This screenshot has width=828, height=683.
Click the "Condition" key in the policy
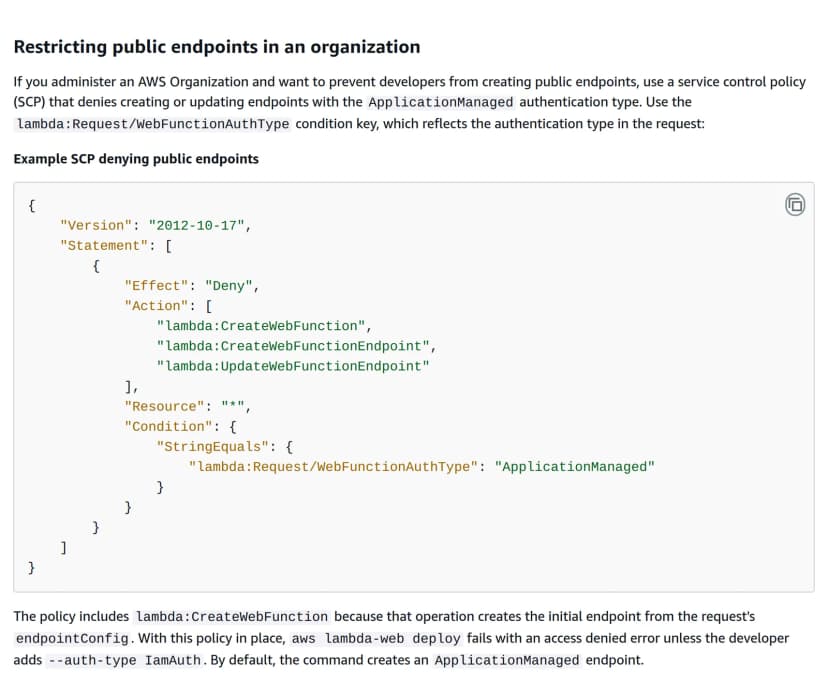tap(168, 426)
